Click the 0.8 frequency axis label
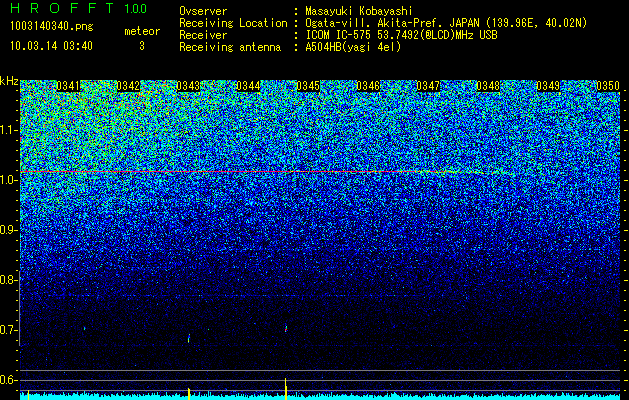The width and height of the screenshot is (629, 400). click(x=8, y=280)
